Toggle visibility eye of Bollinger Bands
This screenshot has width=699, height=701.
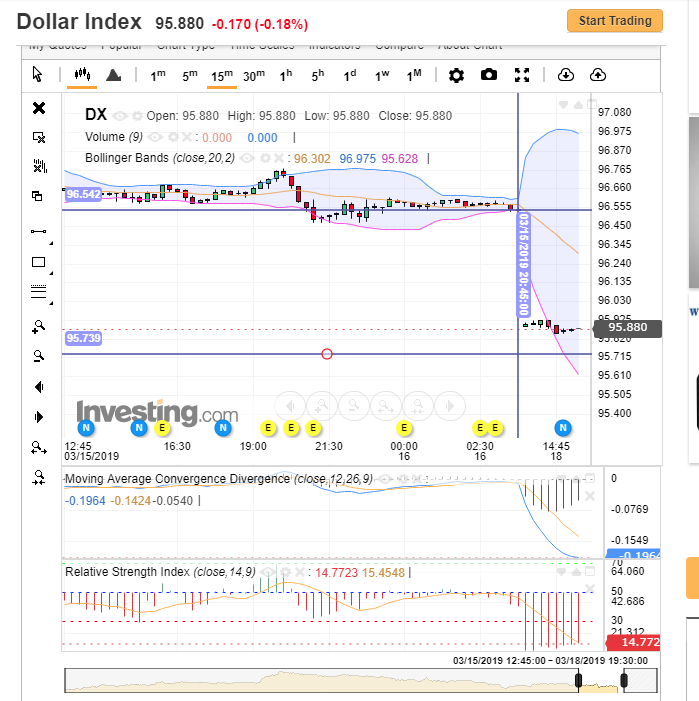pos(247,158)
